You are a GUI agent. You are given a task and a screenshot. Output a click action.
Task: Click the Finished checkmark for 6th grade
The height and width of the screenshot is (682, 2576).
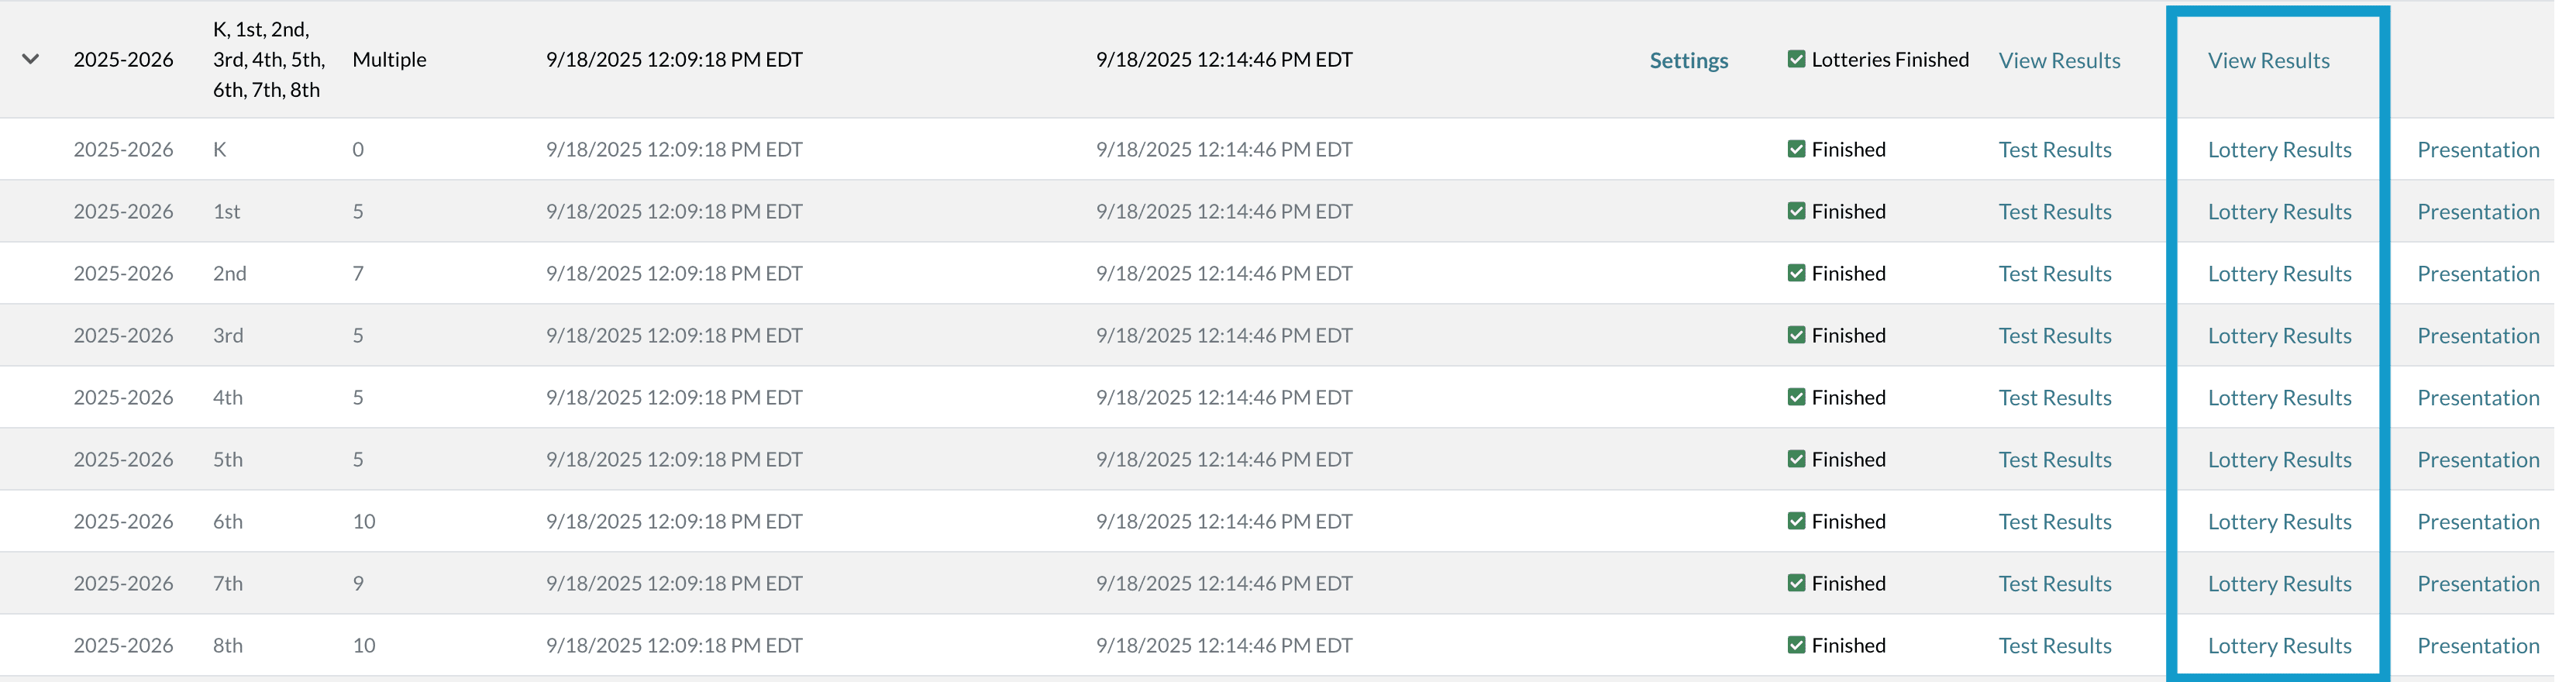[1796, 521]
